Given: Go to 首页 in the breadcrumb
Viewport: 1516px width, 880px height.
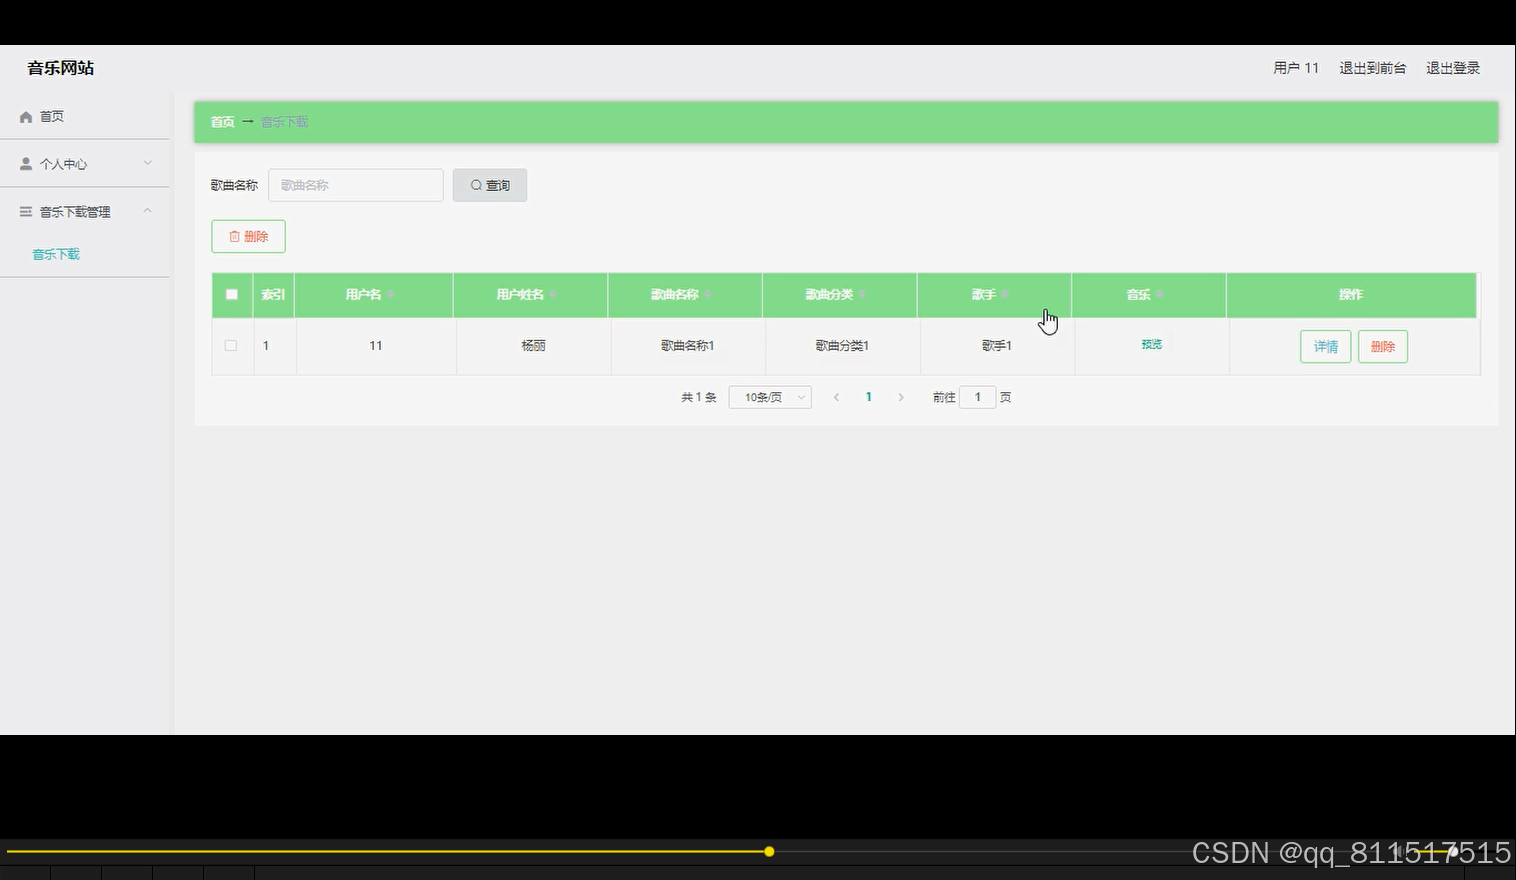Looking at the screenshot, I should pos(222,122).
